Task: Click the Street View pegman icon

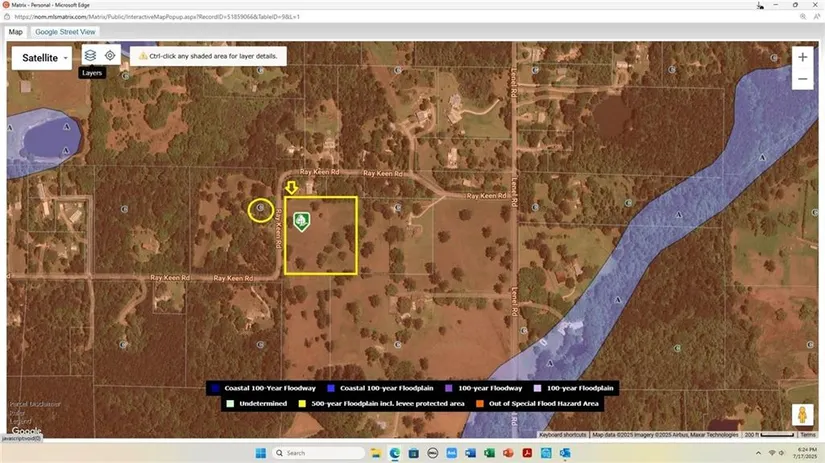Action: (801, 415)
